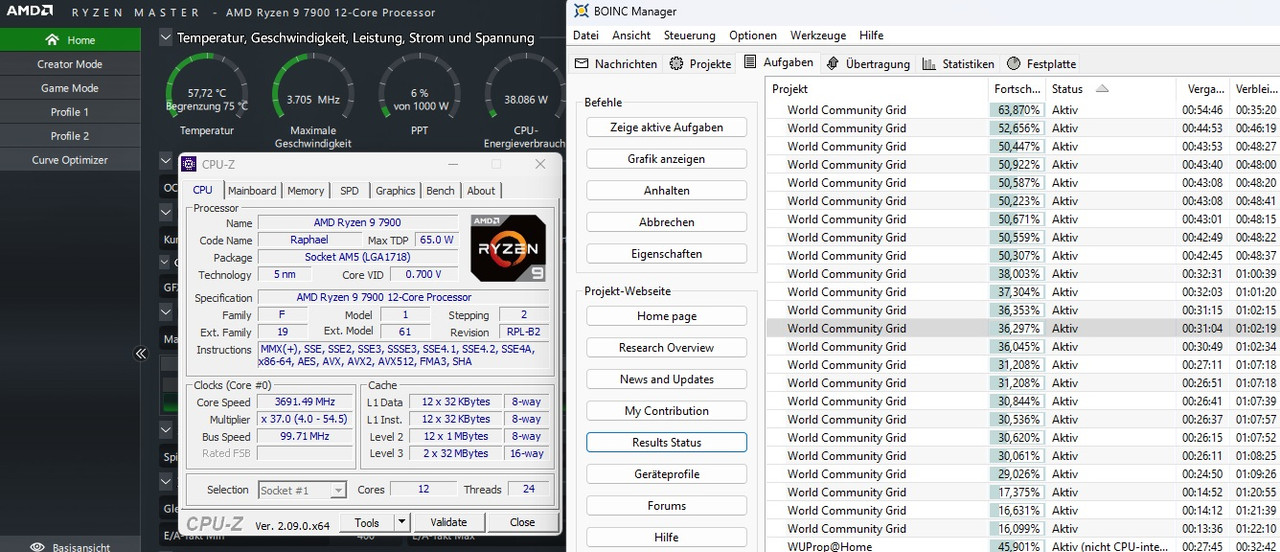Click the CPU-Z title bar icon

(x=189, y=164)
